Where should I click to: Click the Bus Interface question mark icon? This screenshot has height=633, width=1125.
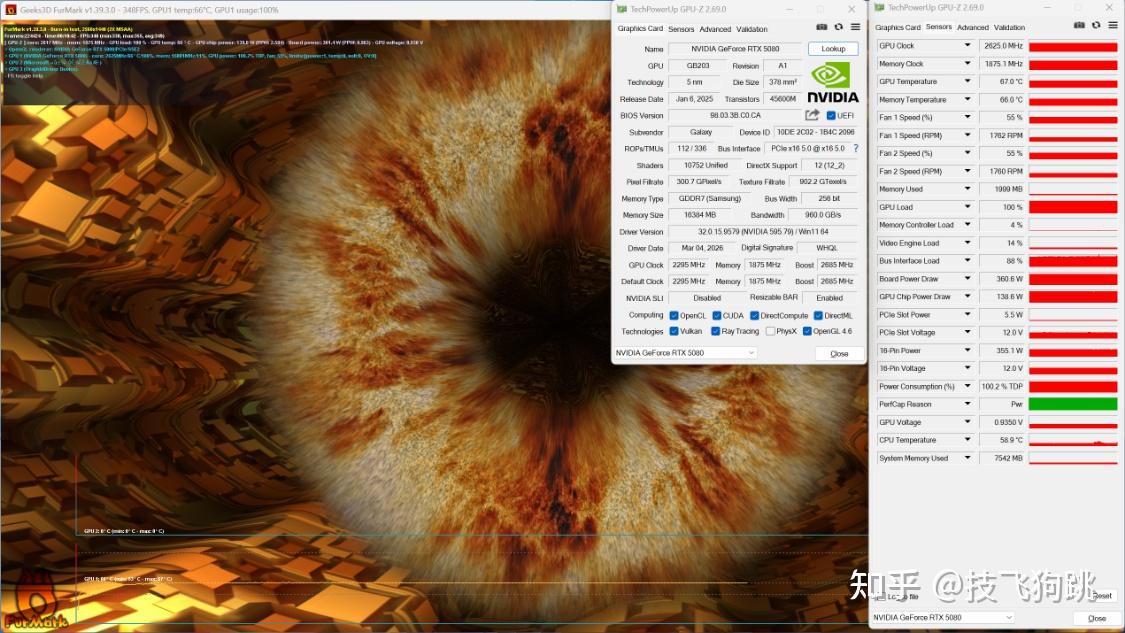pyautogui.click(x=855, y=149)
